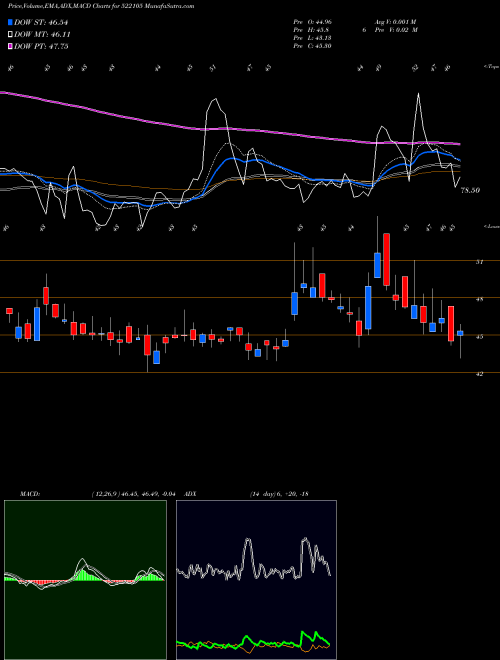Click the chart title mentioning MunafaSutra.com
Viewport: 500px width, 660px height.
pyautogui.click(x=101, y=6)
